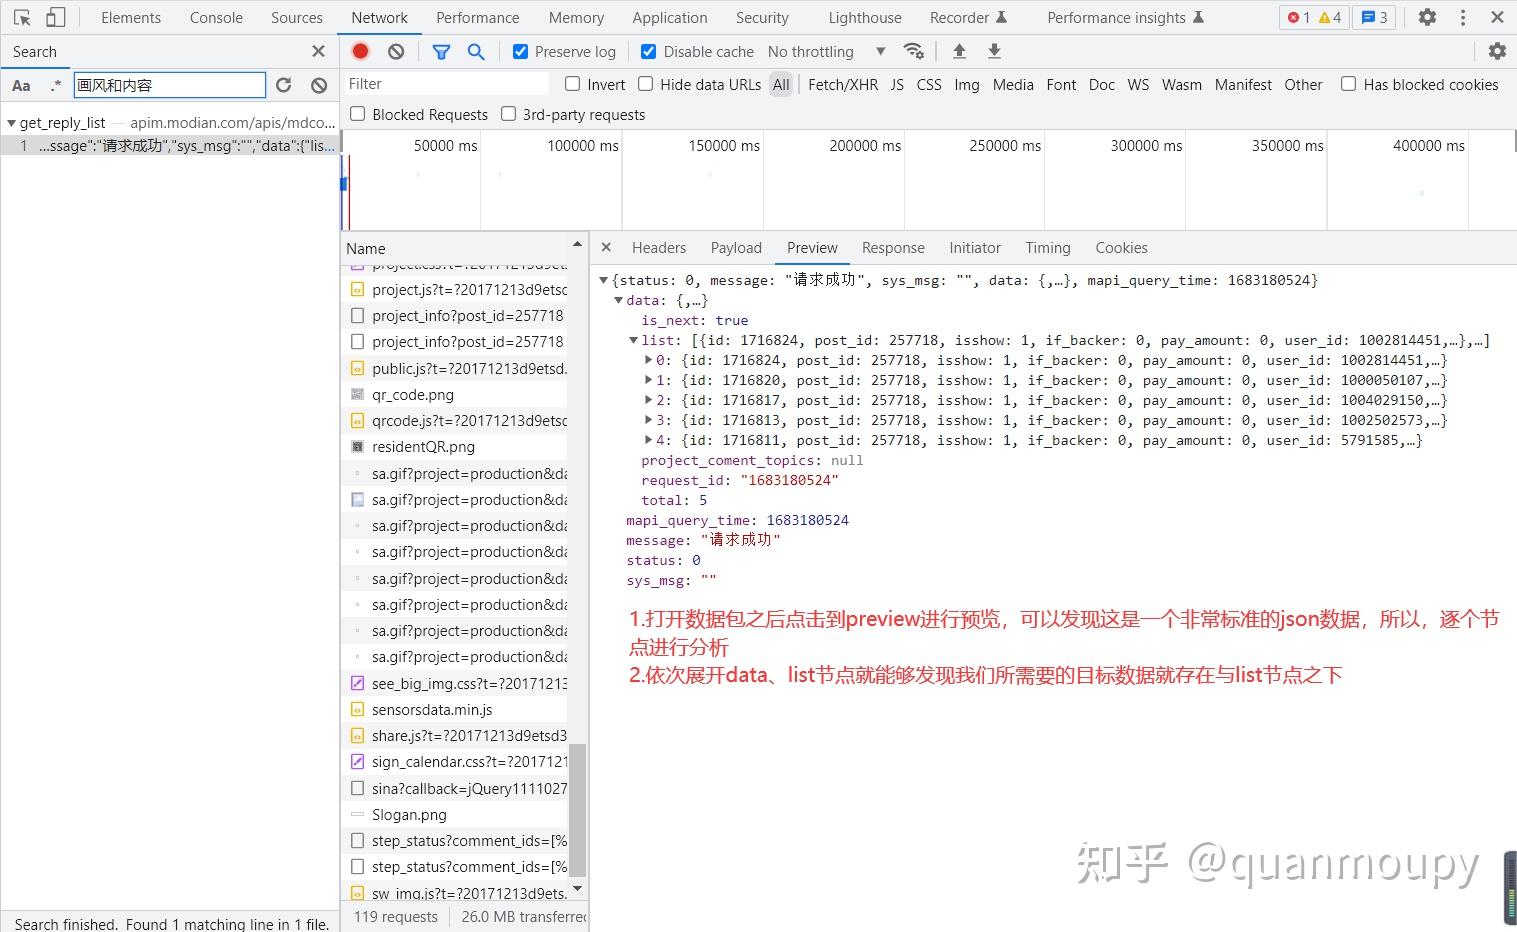This screenshot has width=1517, height=932.
Task: Select the qr_code.png request
Action: [x=412, y=394]
